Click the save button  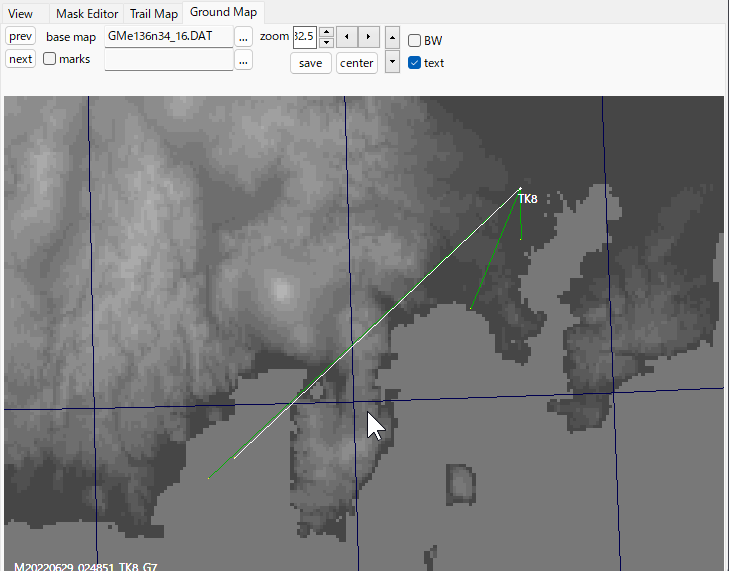pos(310,63)
